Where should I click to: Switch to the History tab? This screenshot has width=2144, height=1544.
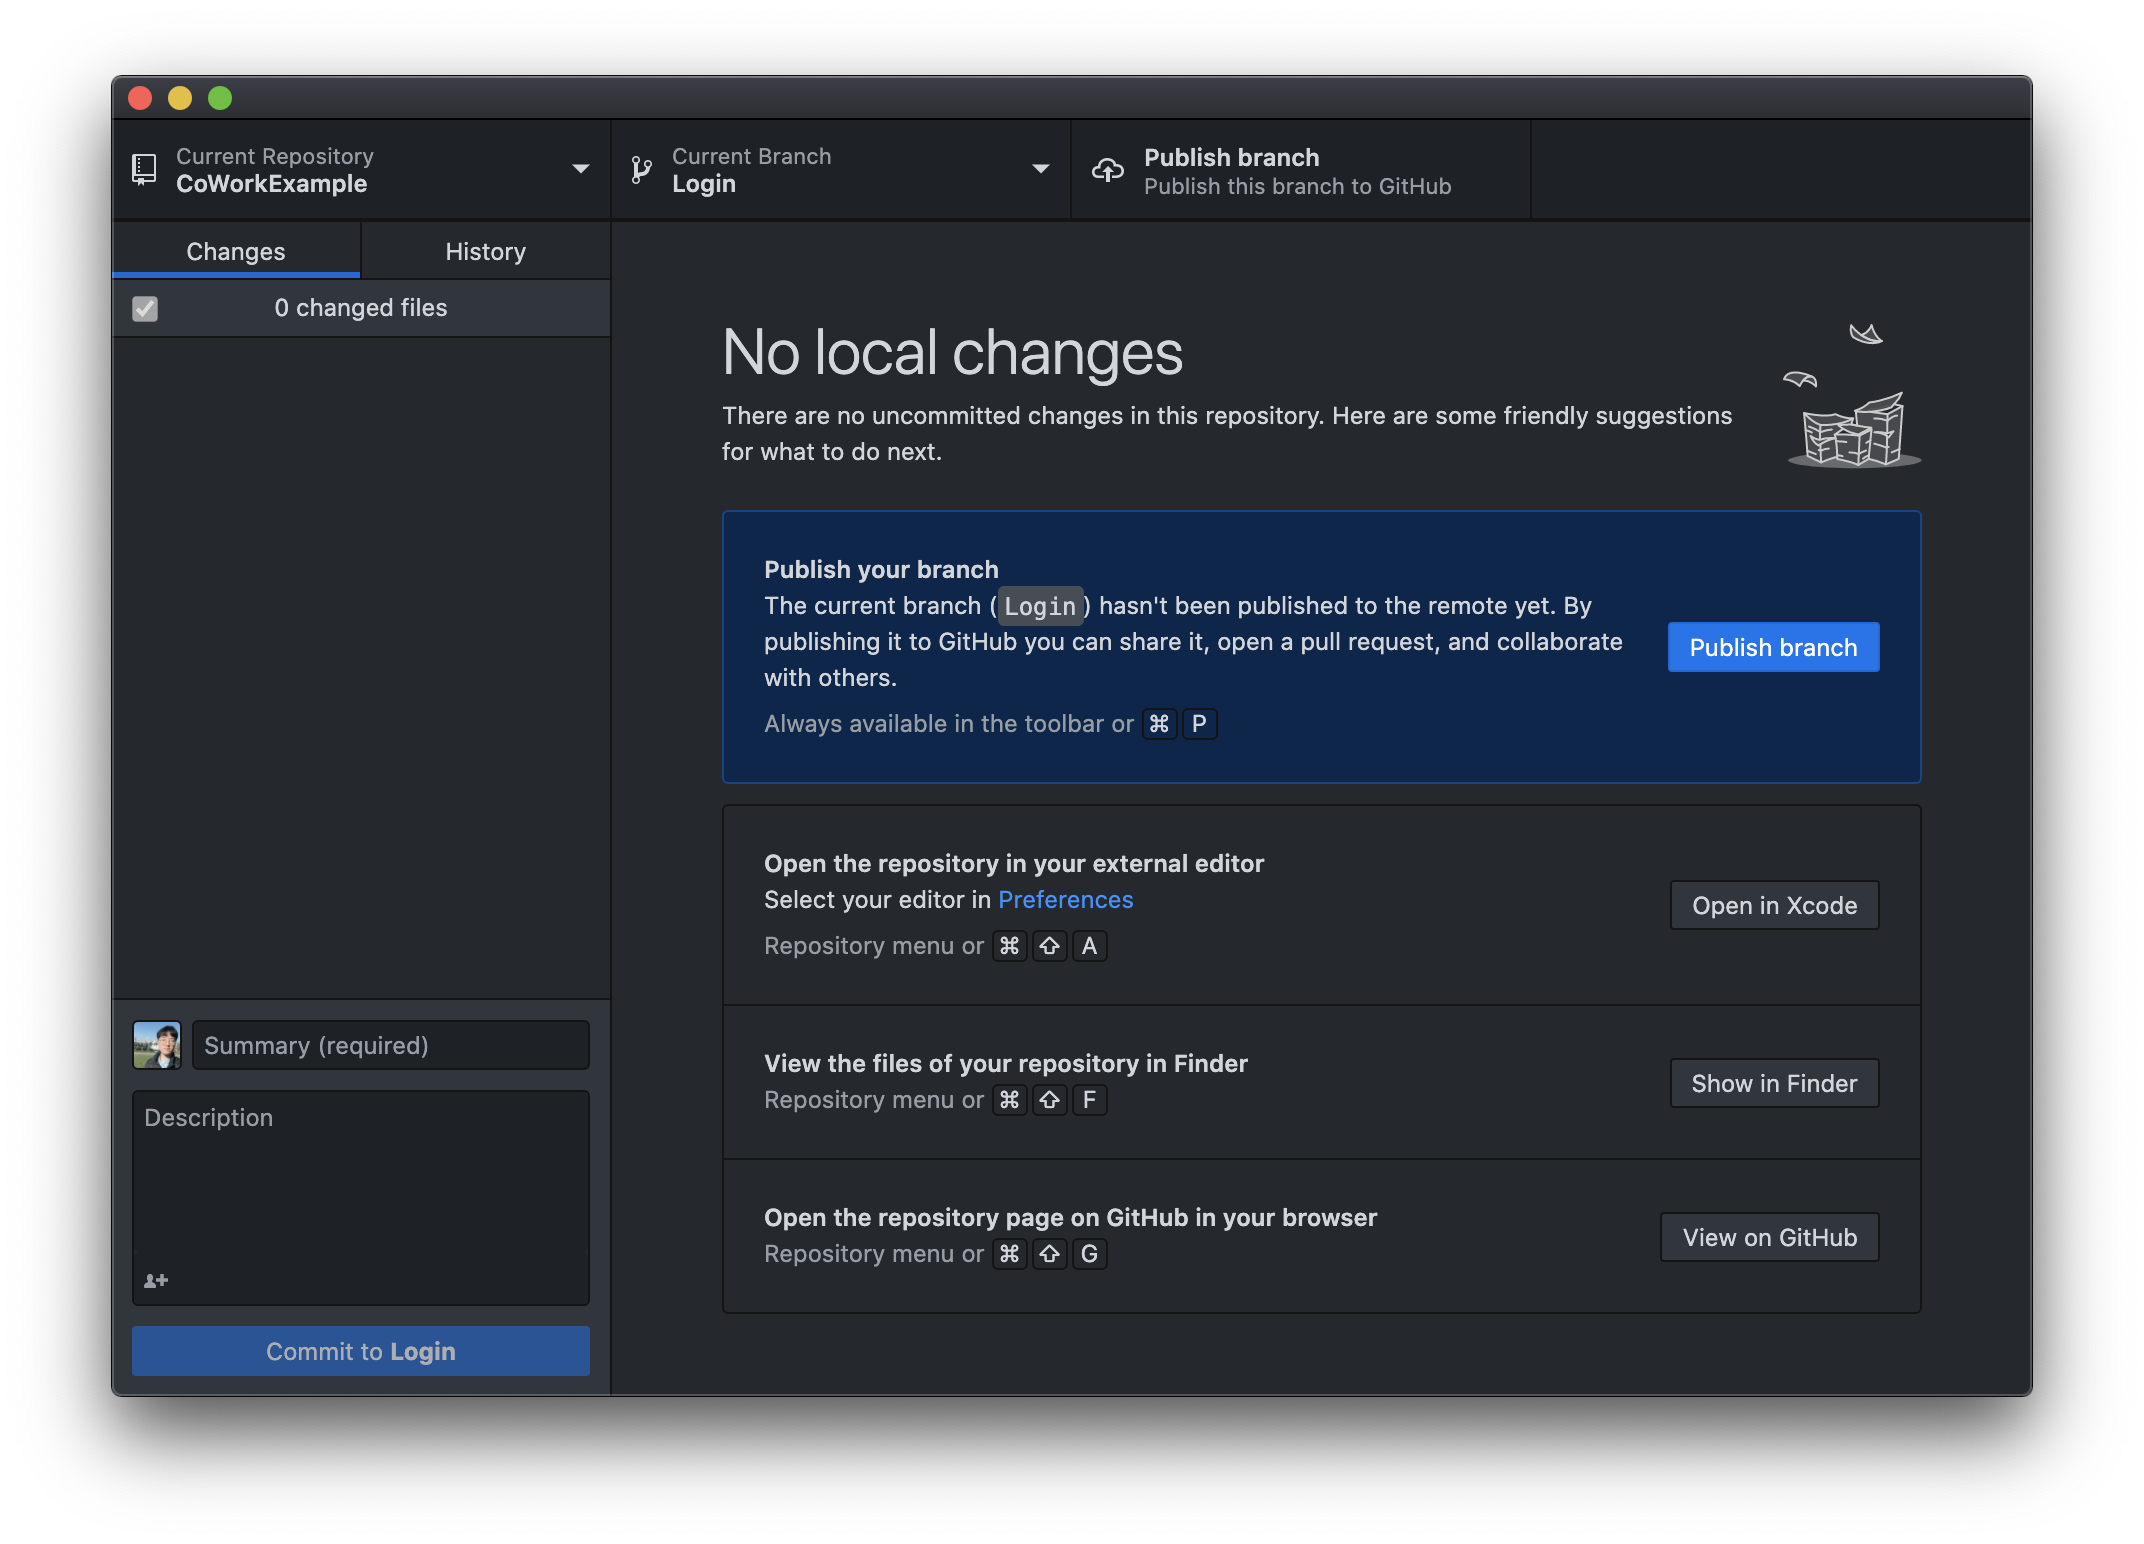485,251
